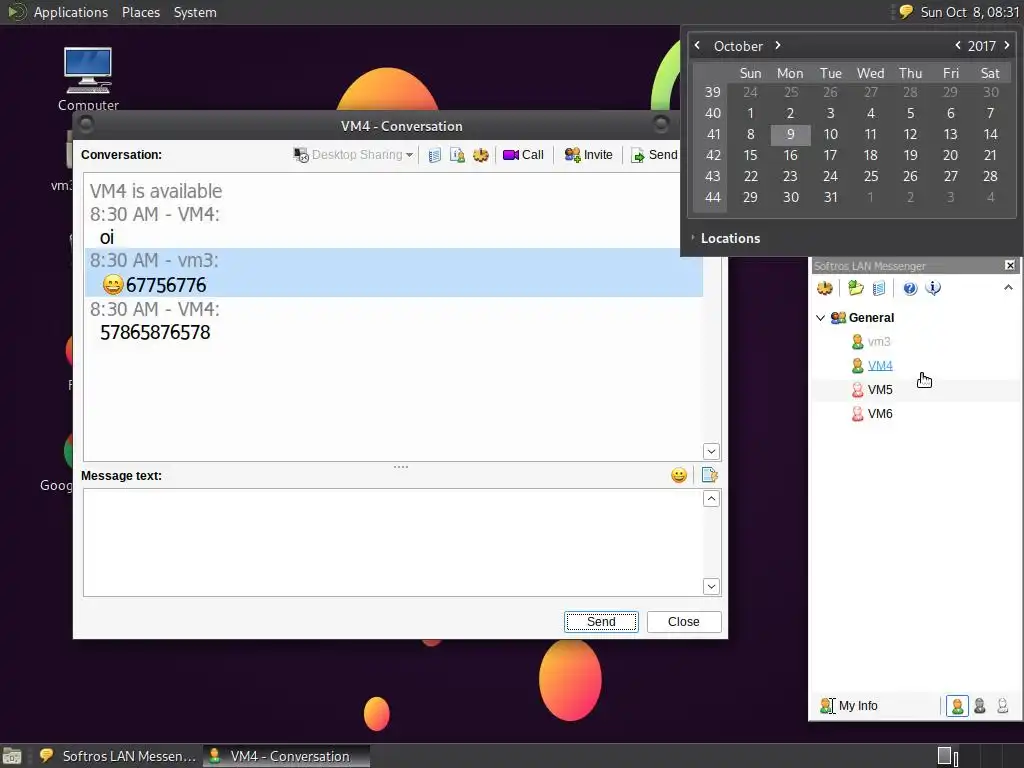Screen dimensions: 1024x768
Task: Insert an emoticon via smiley icon
Action: (679, 475)
